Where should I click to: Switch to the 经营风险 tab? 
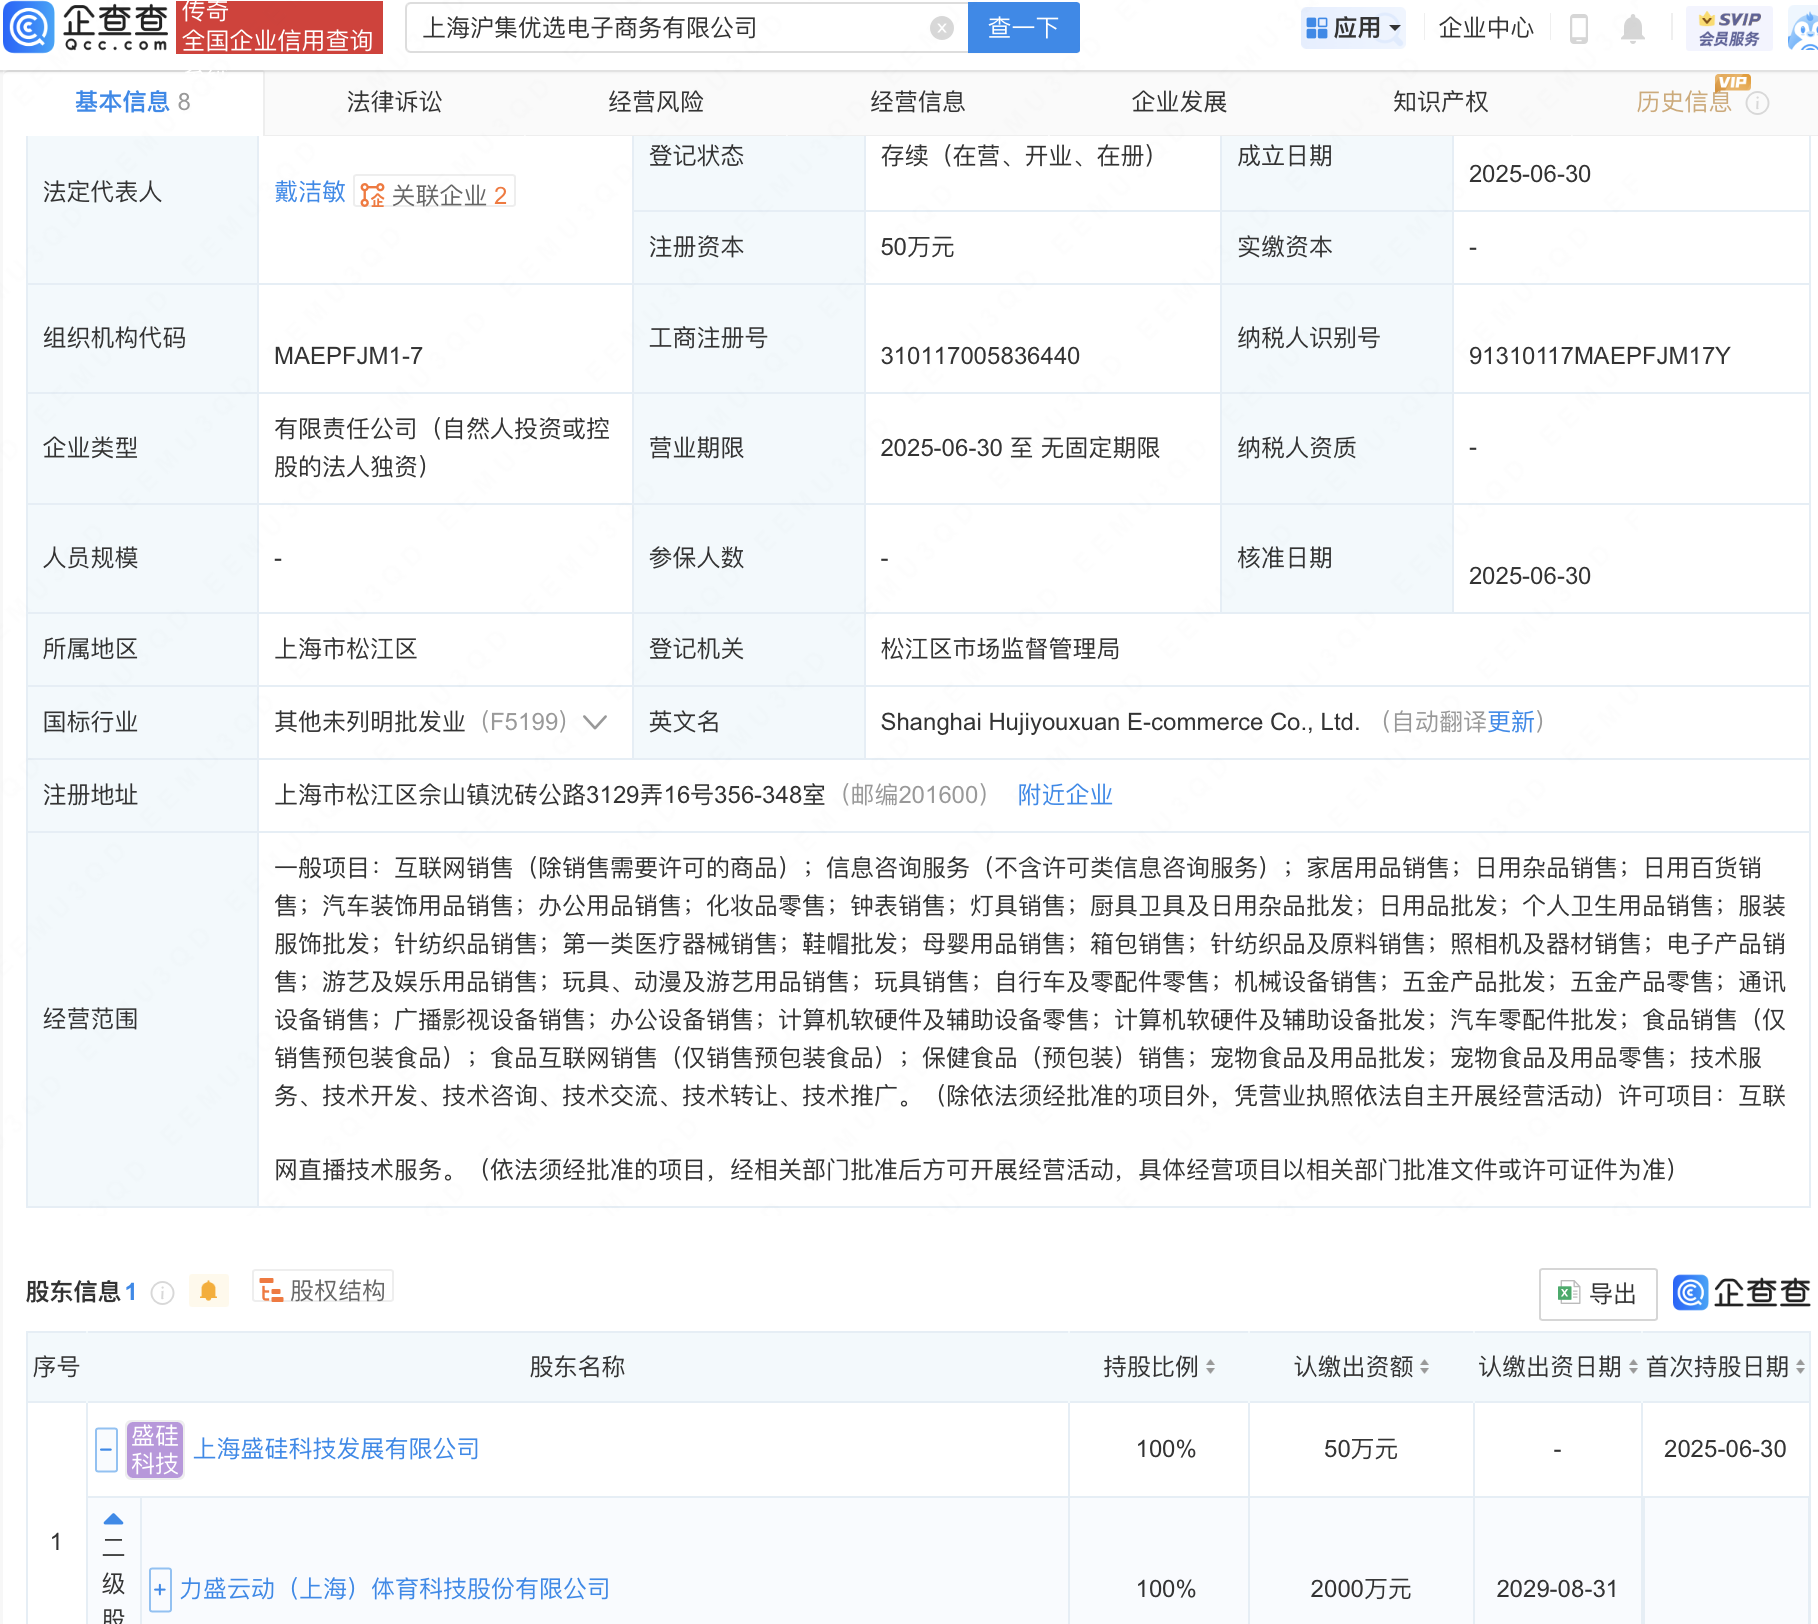656,102
